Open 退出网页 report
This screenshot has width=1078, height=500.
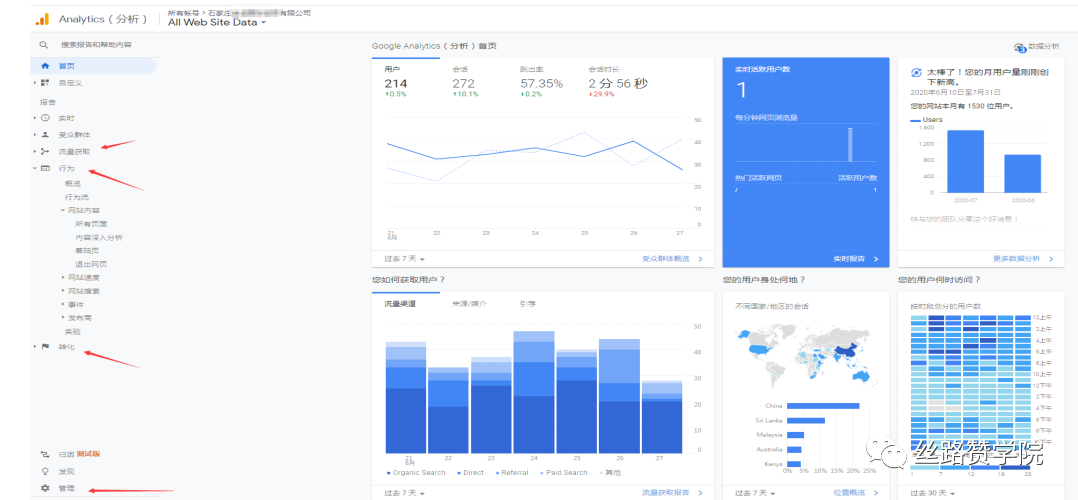91,264
